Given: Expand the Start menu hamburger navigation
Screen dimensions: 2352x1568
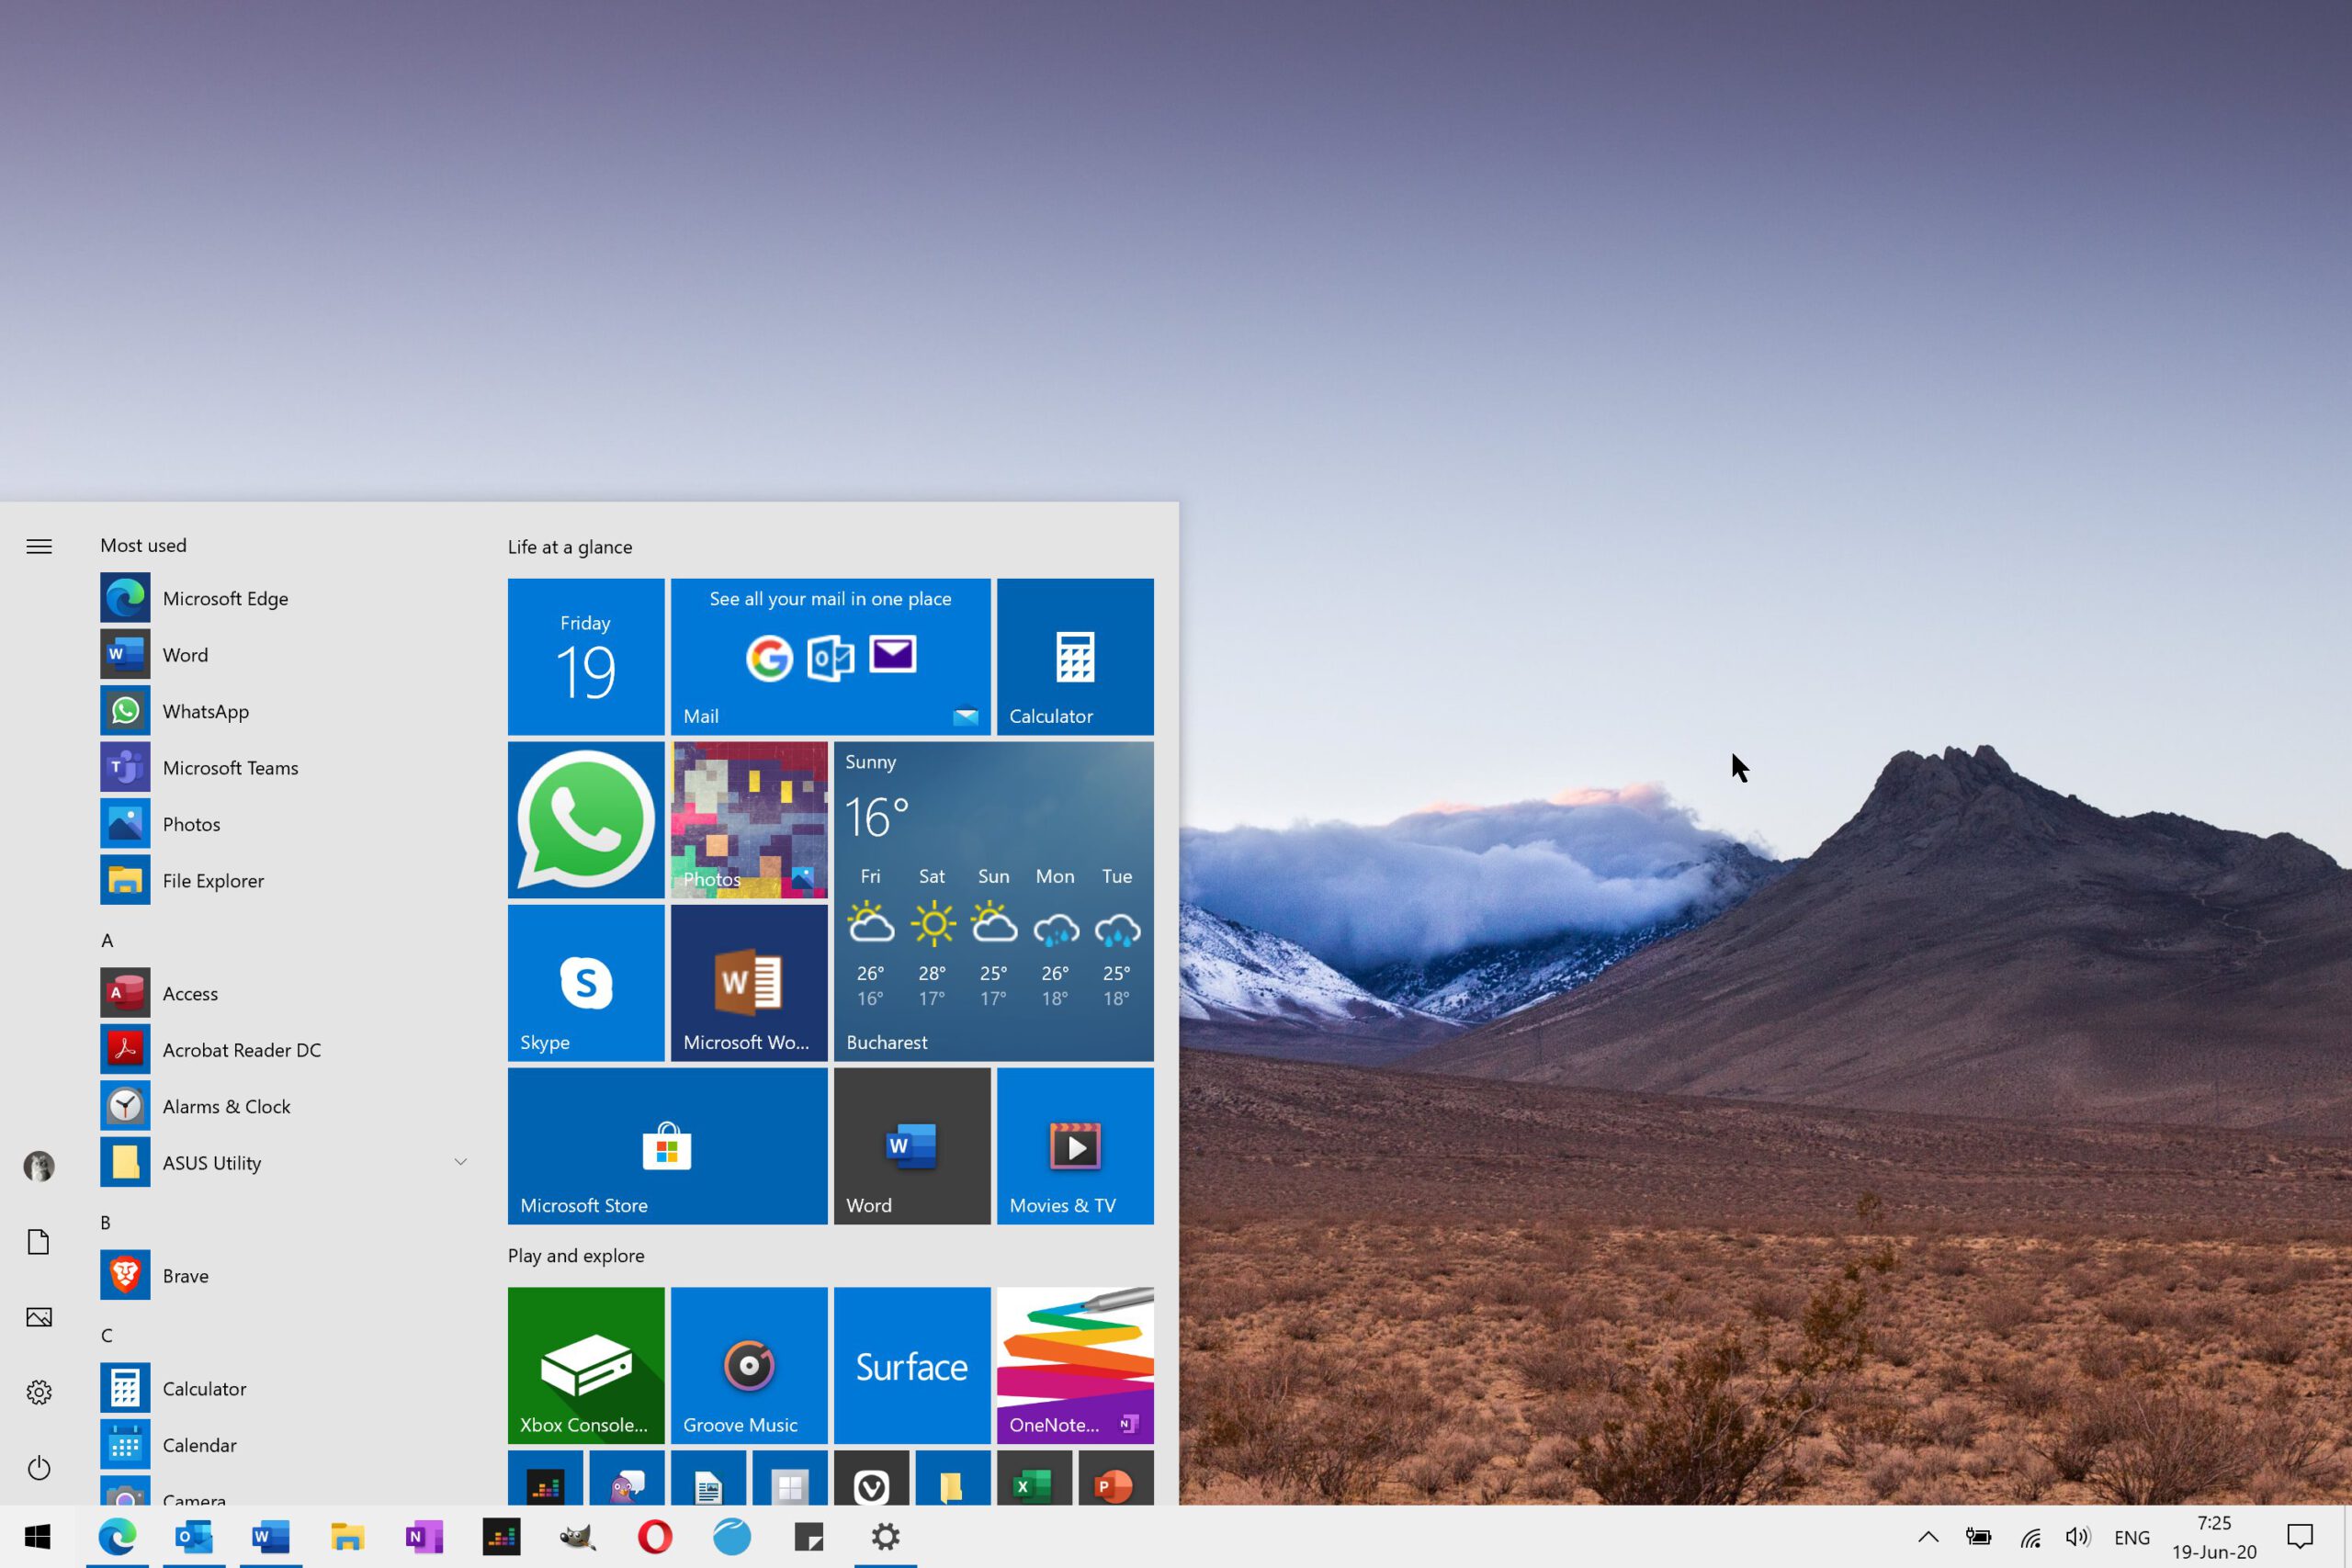Looking at the screenshot, I should coord(39,546).
